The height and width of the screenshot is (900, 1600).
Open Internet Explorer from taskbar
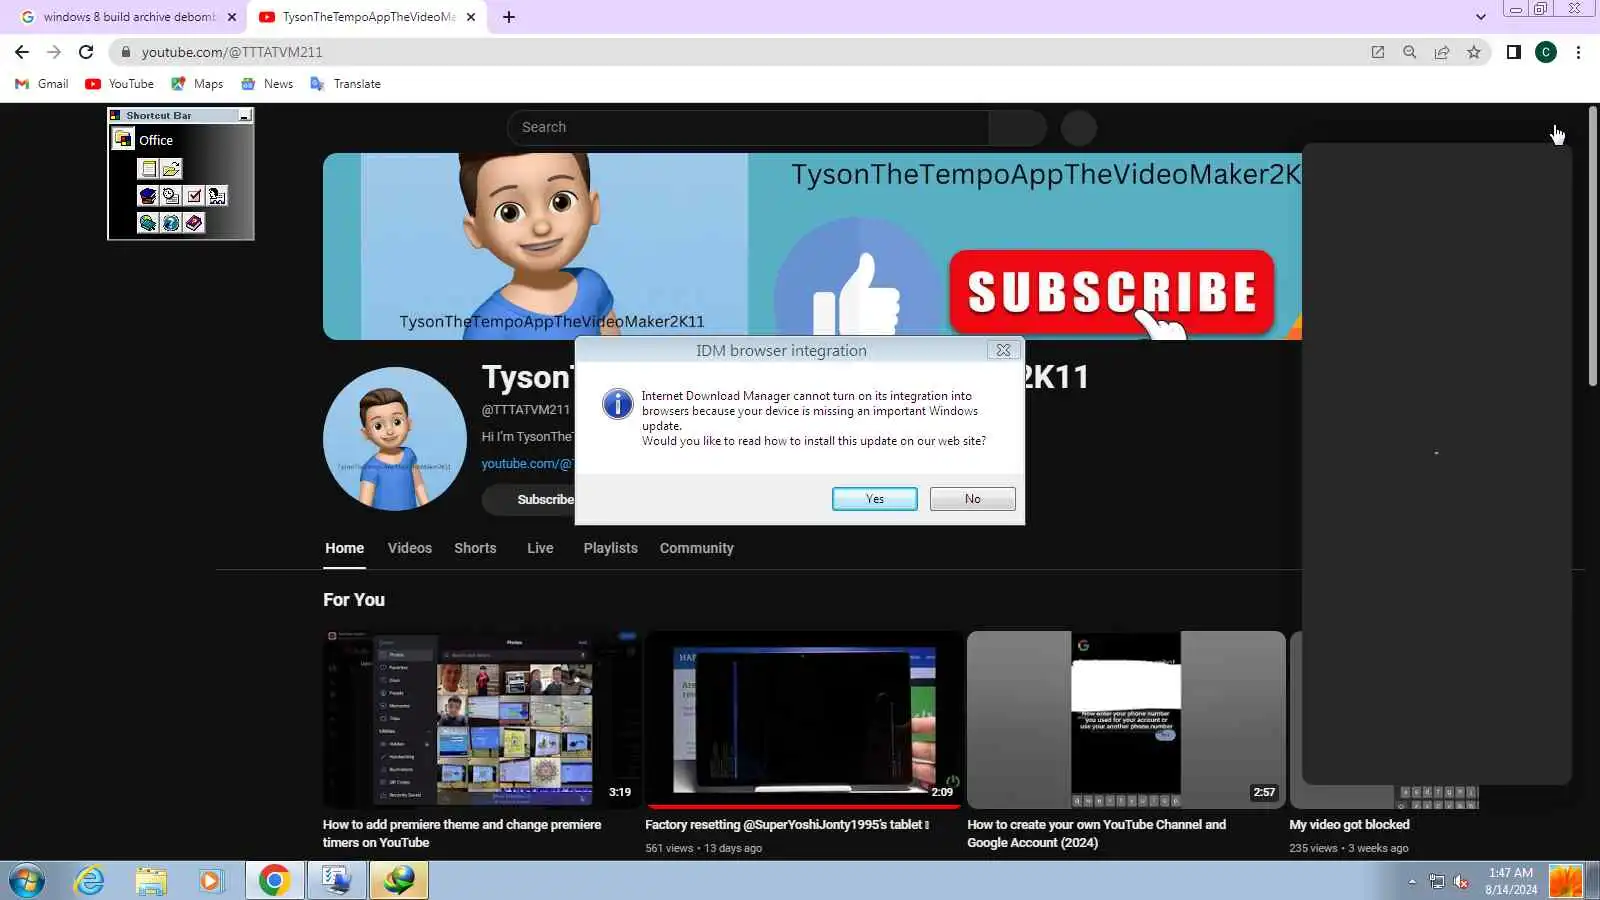tap(90, 880)
